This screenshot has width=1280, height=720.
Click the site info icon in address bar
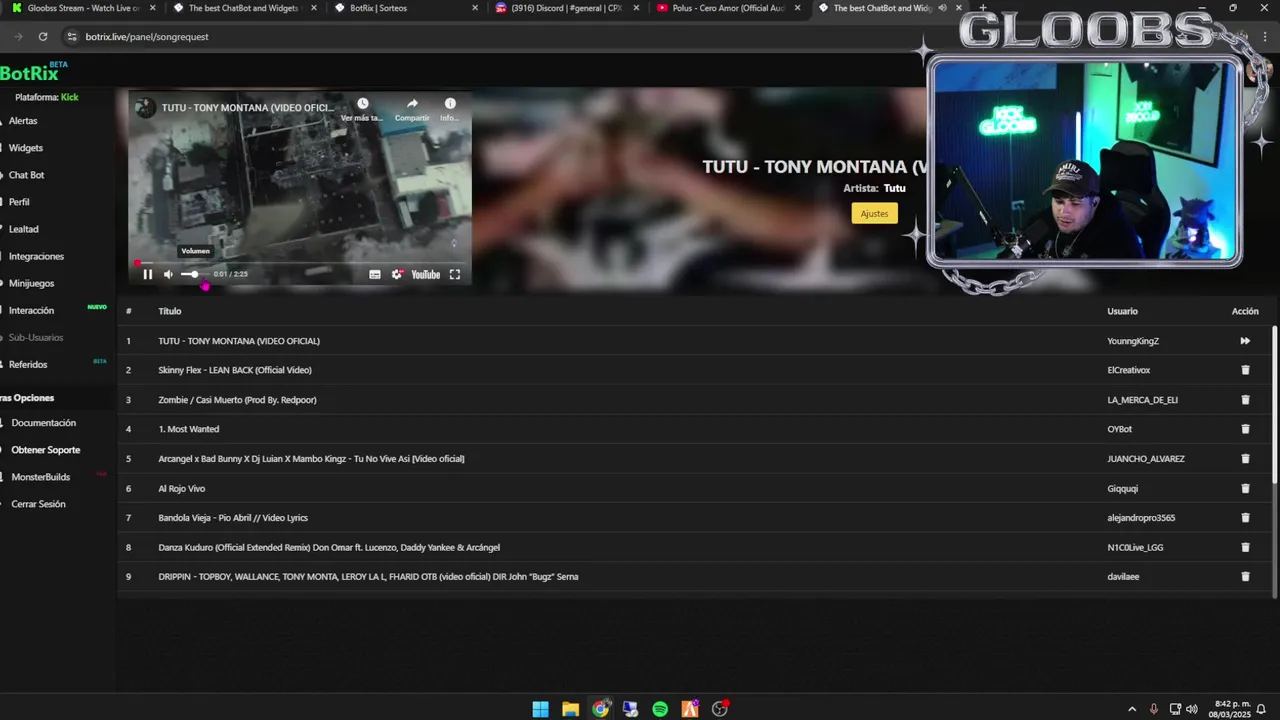[71, 36]
